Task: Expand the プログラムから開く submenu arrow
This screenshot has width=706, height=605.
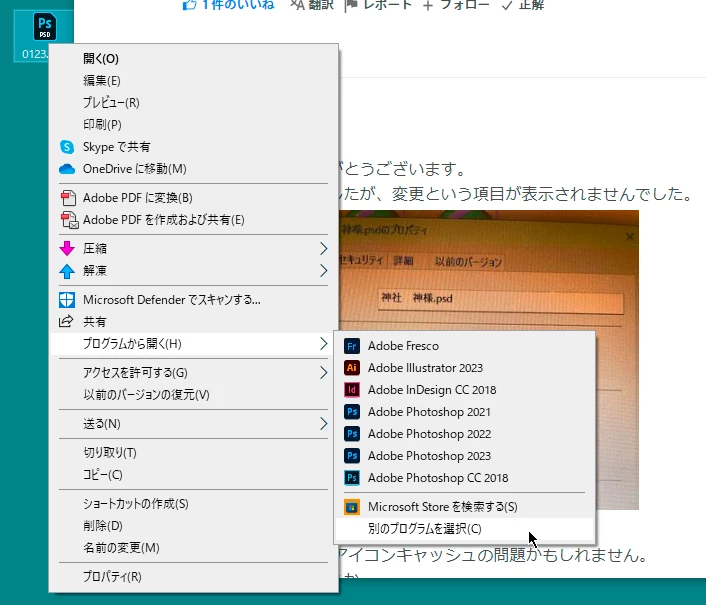Action: [x=323, y=344]
